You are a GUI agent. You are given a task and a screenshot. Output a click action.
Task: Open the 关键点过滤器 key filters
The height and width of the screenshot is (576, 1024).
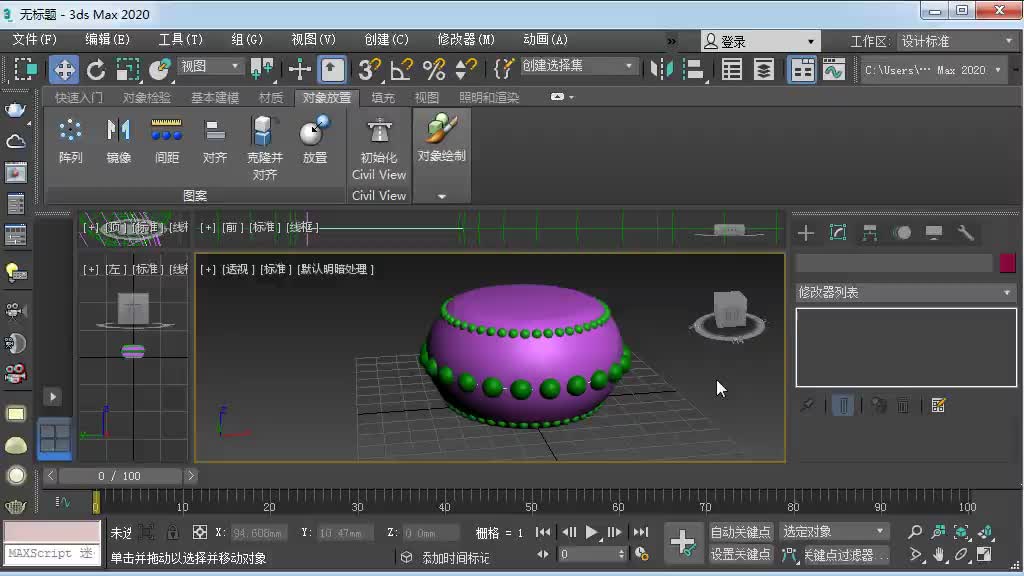click(844, 554)
